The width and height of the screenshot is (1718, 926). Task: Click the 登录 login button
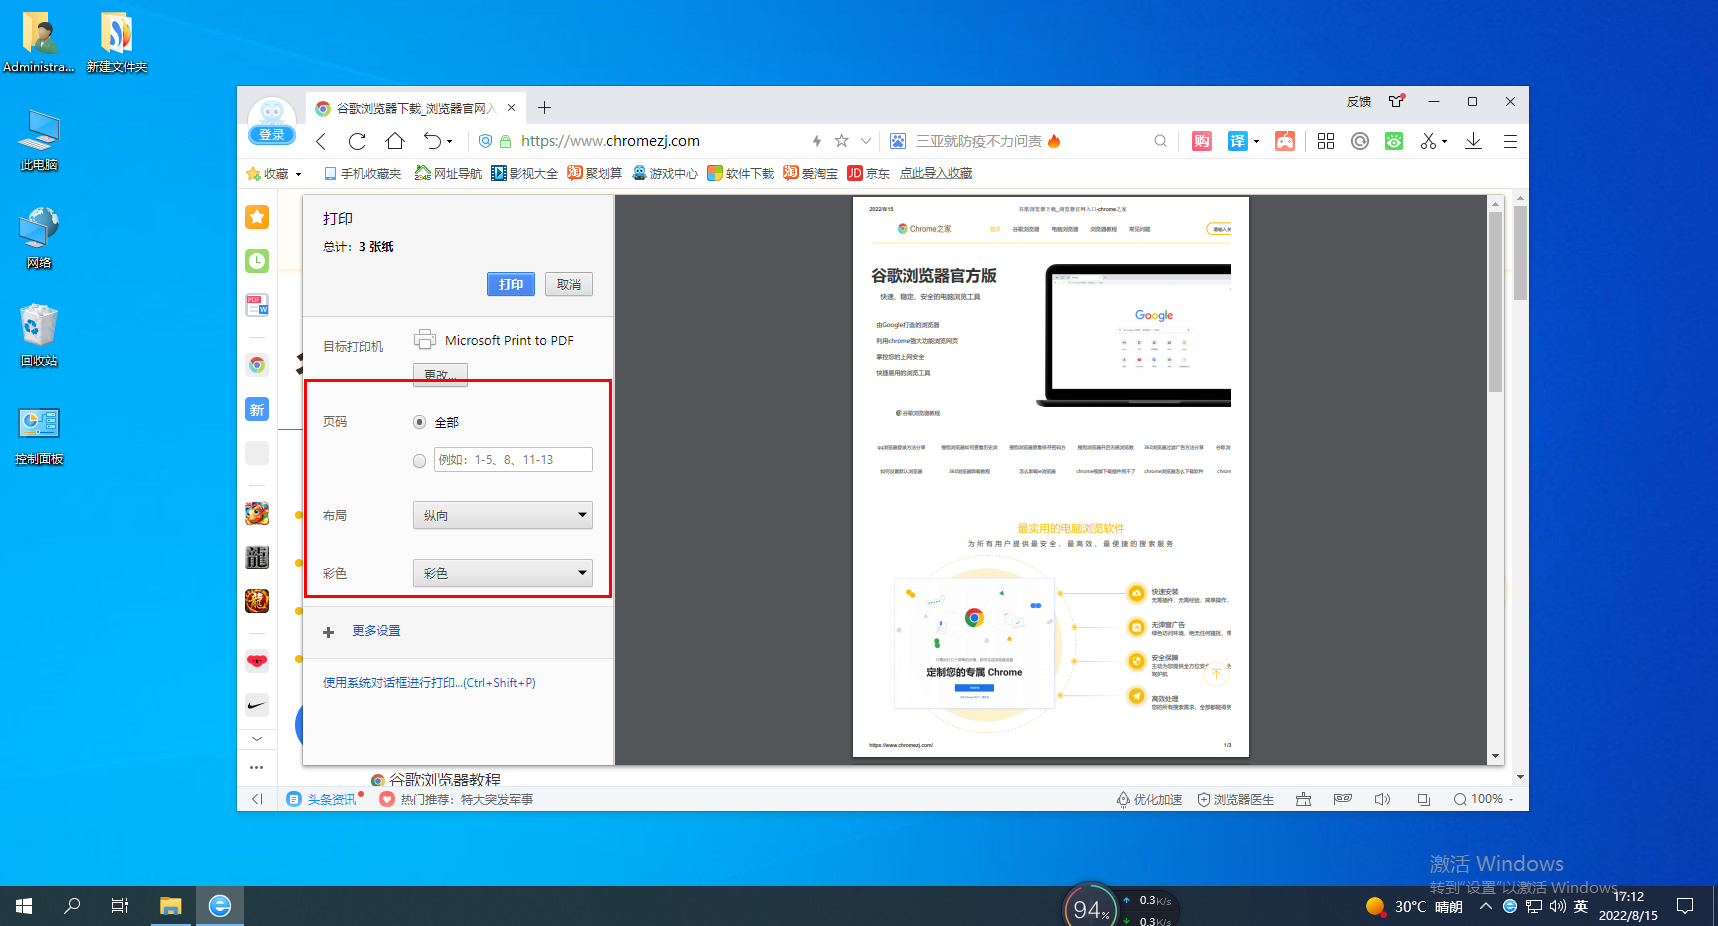tap(271, 134)
